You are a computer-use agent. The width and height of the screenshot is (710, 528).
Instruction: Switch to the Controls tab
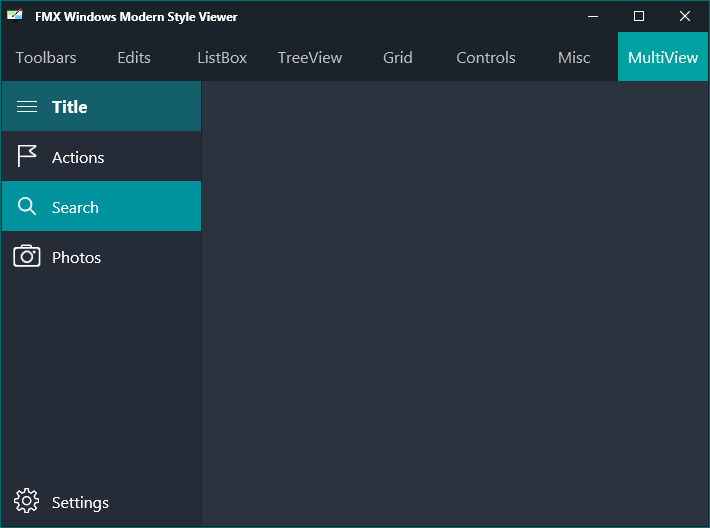click(485, 58)
